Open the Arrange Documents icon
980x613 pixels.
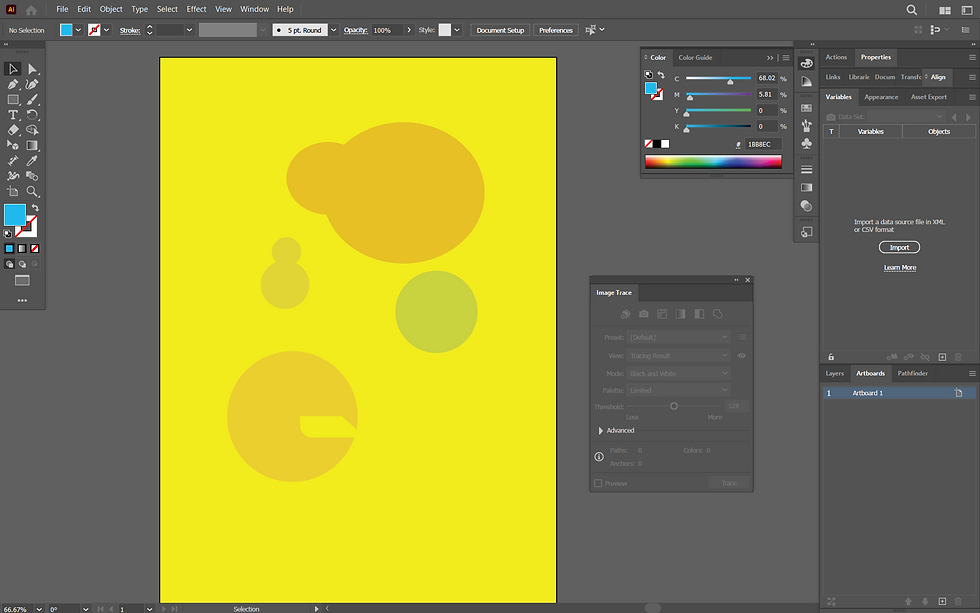pyautogui.click(x=945, y=10)
